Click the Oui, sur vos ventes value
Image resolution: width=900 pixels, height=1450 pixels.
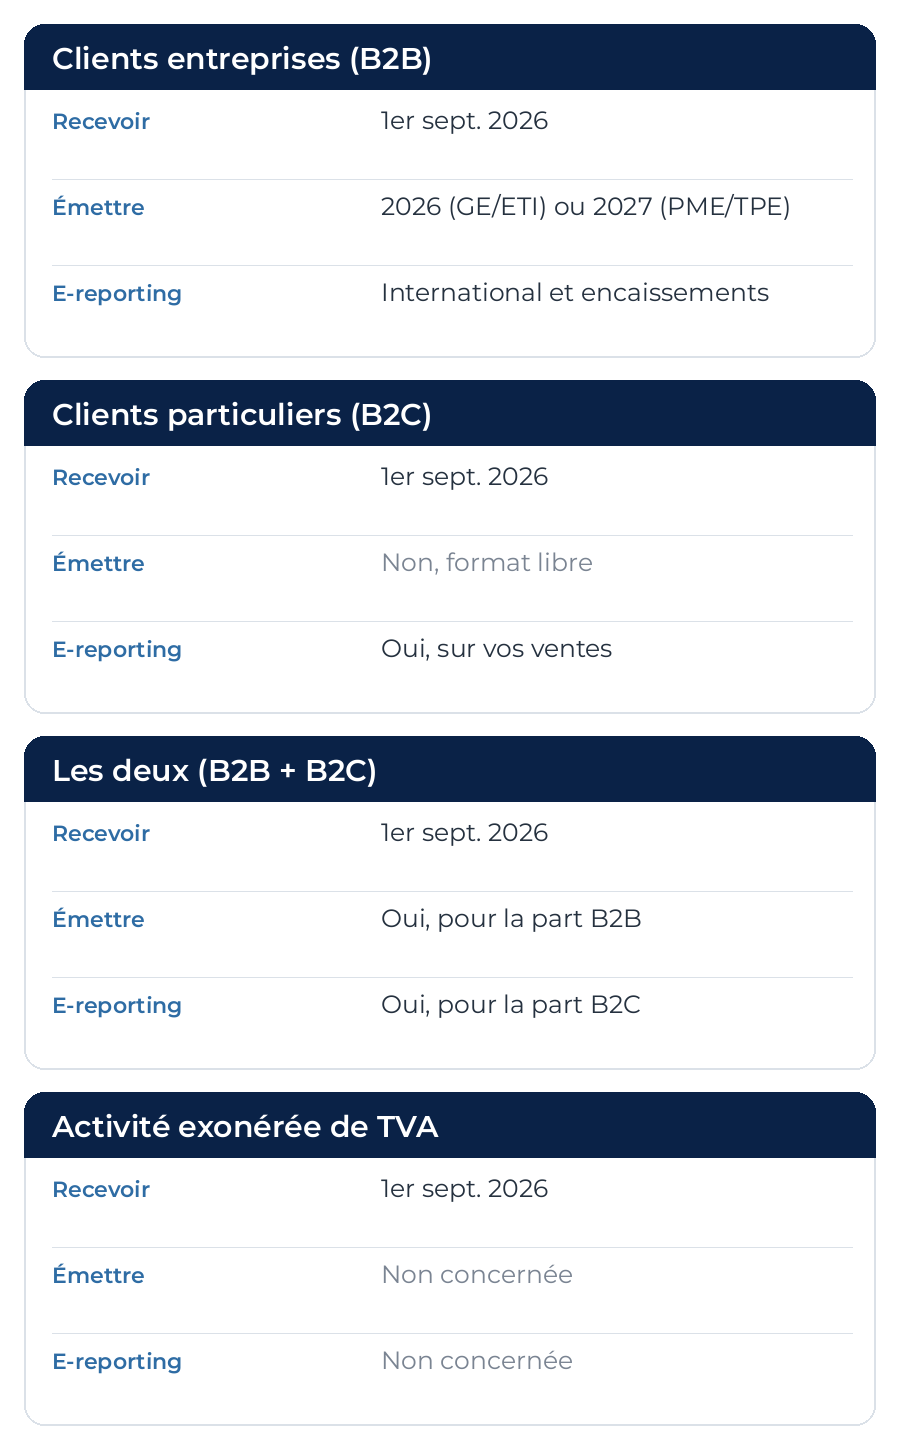496,649
